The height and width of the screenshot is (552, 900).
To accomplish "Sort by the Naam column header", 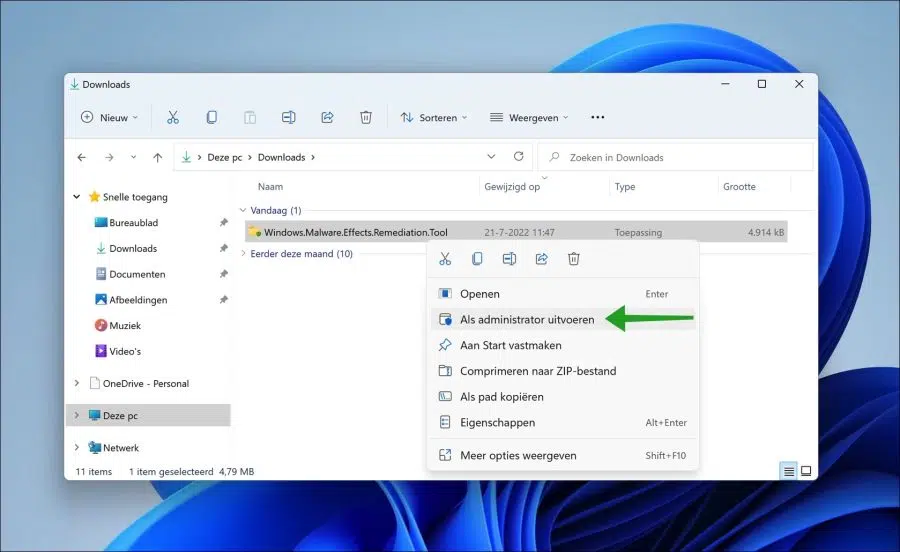I will [x=270, y=186].
